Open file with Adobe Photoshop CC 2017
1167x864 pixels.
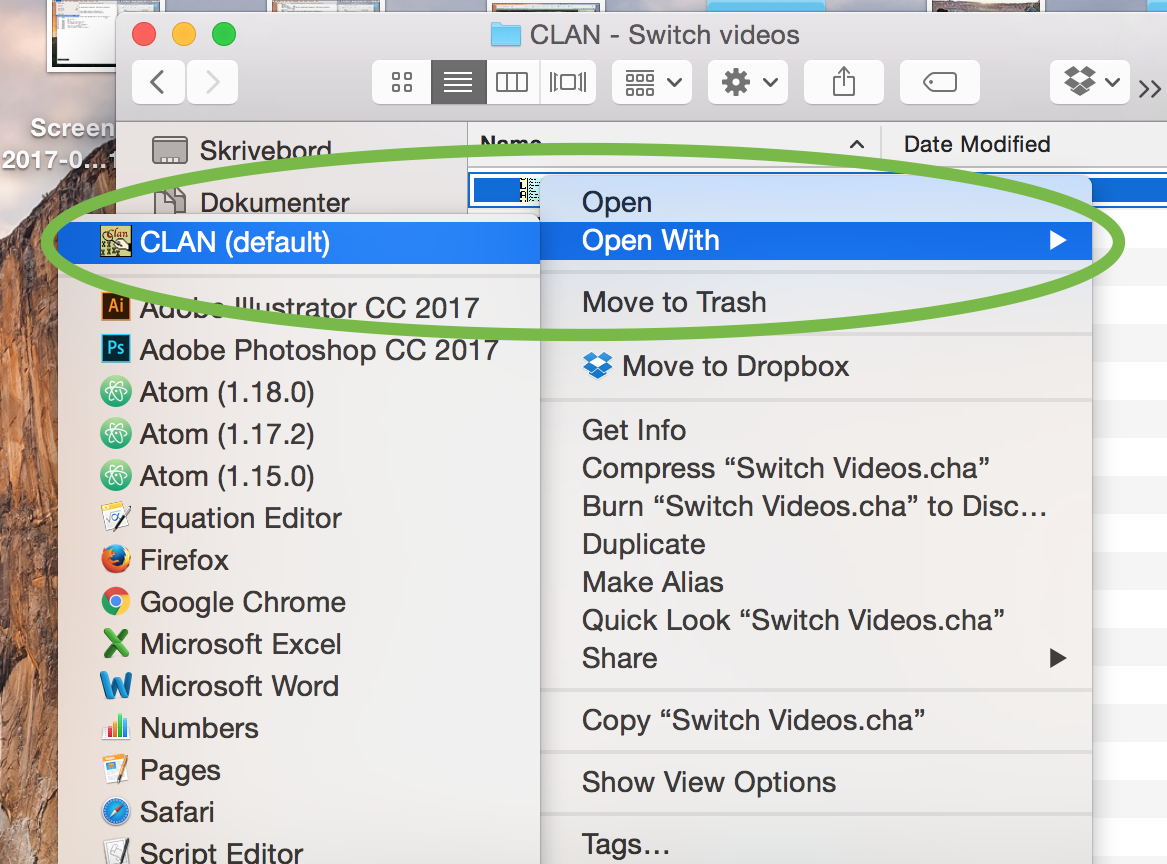299,350
